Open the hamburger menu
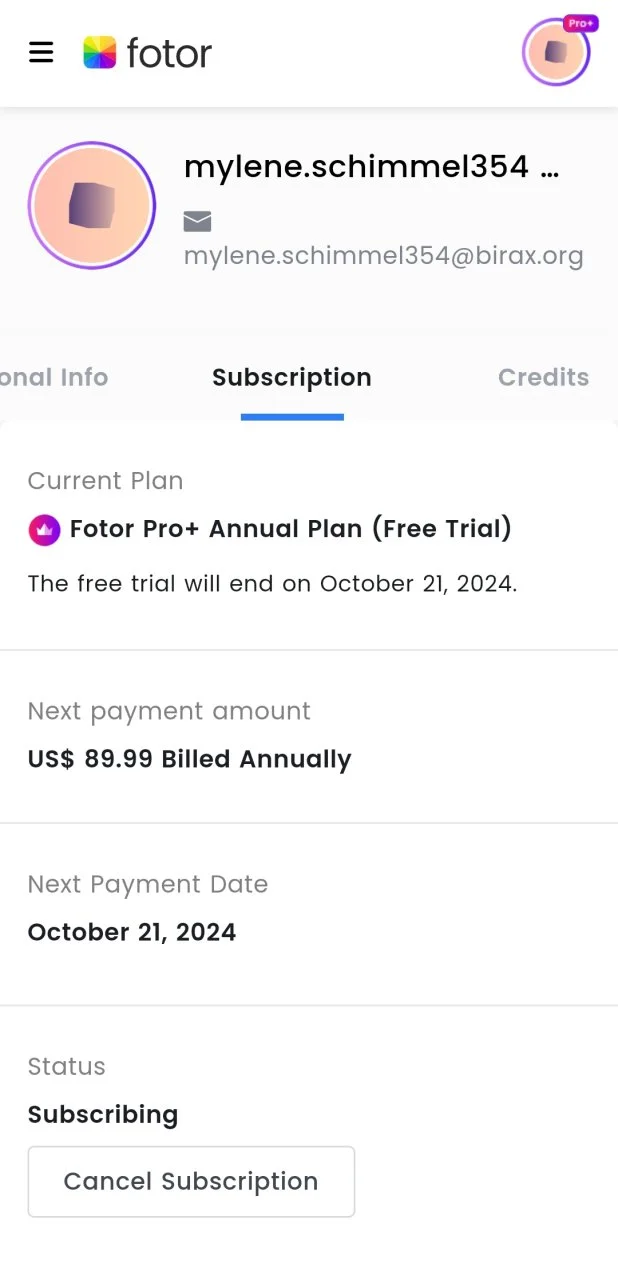 tap(41, 52)
